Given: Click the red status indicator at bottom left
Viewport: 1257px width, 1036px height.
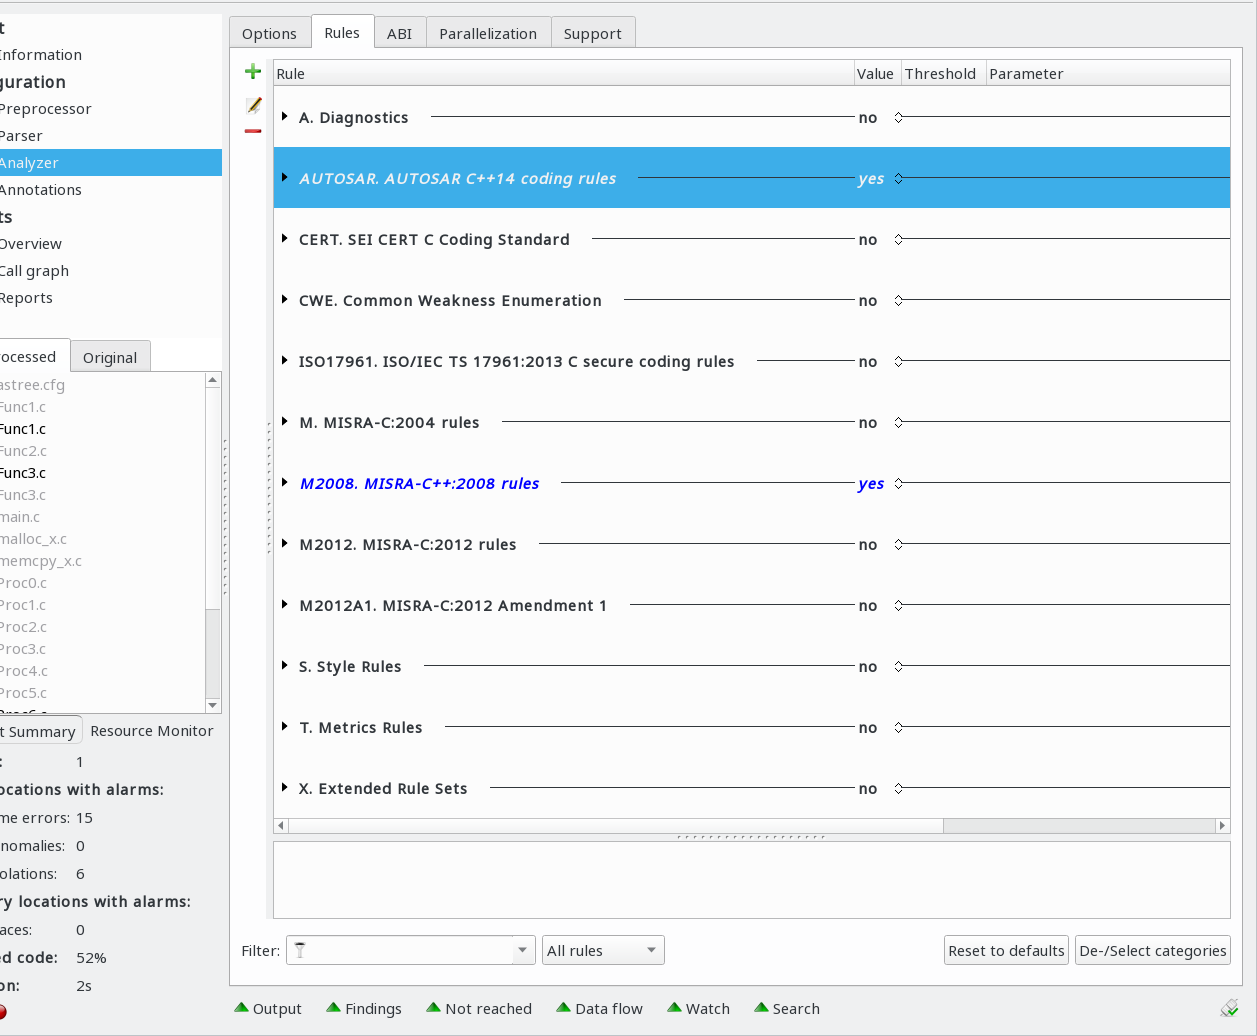Looking at the screenshot, I should pos(2,1012).
